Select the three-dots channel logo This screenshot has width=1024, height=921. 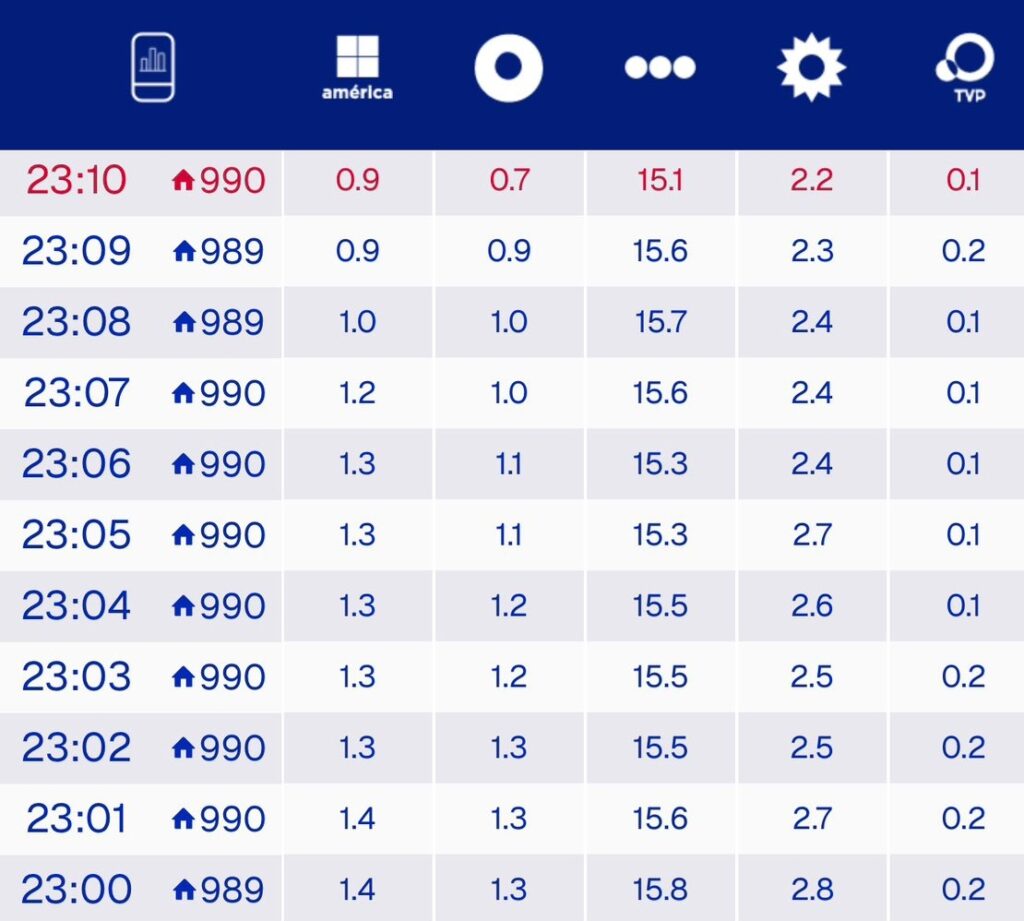coord(660,68)
